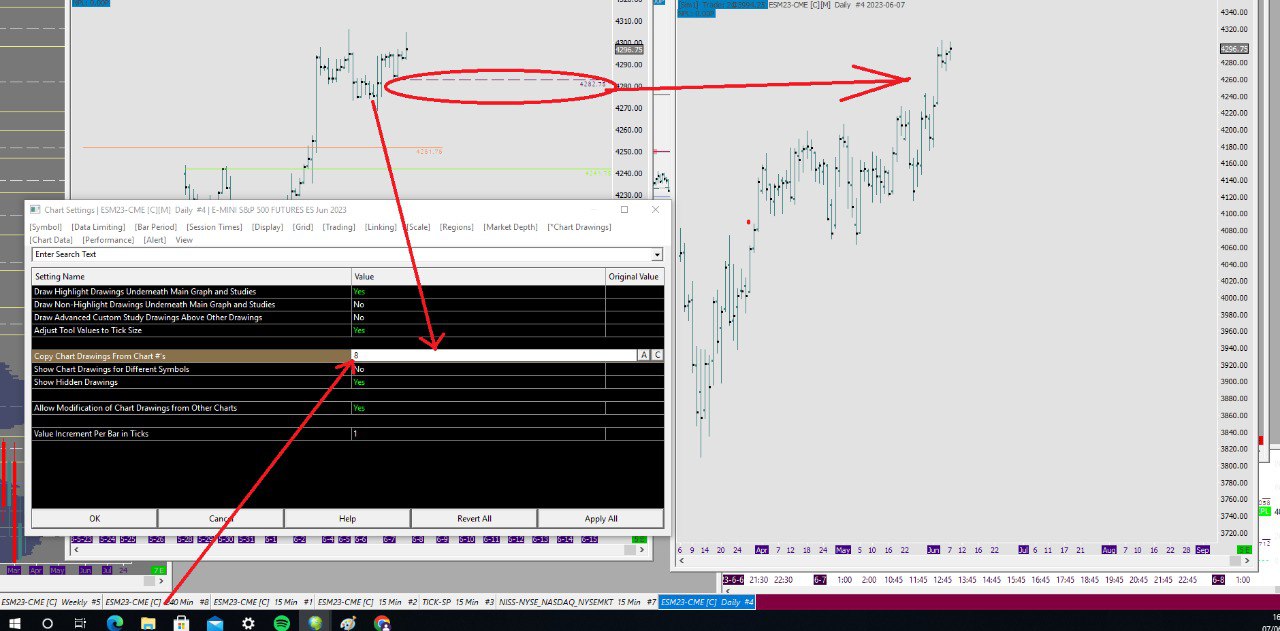Launch Microsoft Edge from the taskbar
Viewport: 1280px width, 631px height.
click(114, 622)
